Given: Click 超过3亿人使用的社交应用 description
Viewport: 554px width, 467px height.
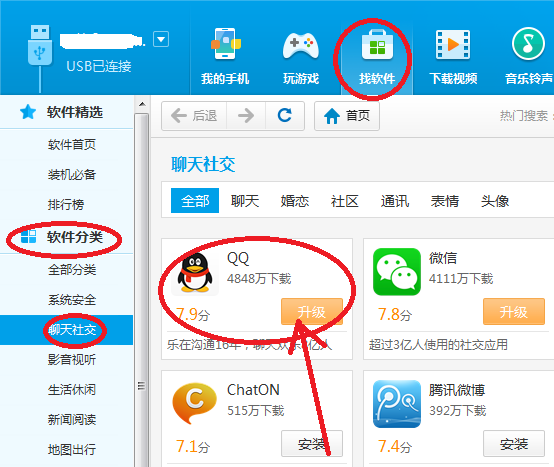Looking at the screenshot, I should pyautogui.click(x=438, y=344).
